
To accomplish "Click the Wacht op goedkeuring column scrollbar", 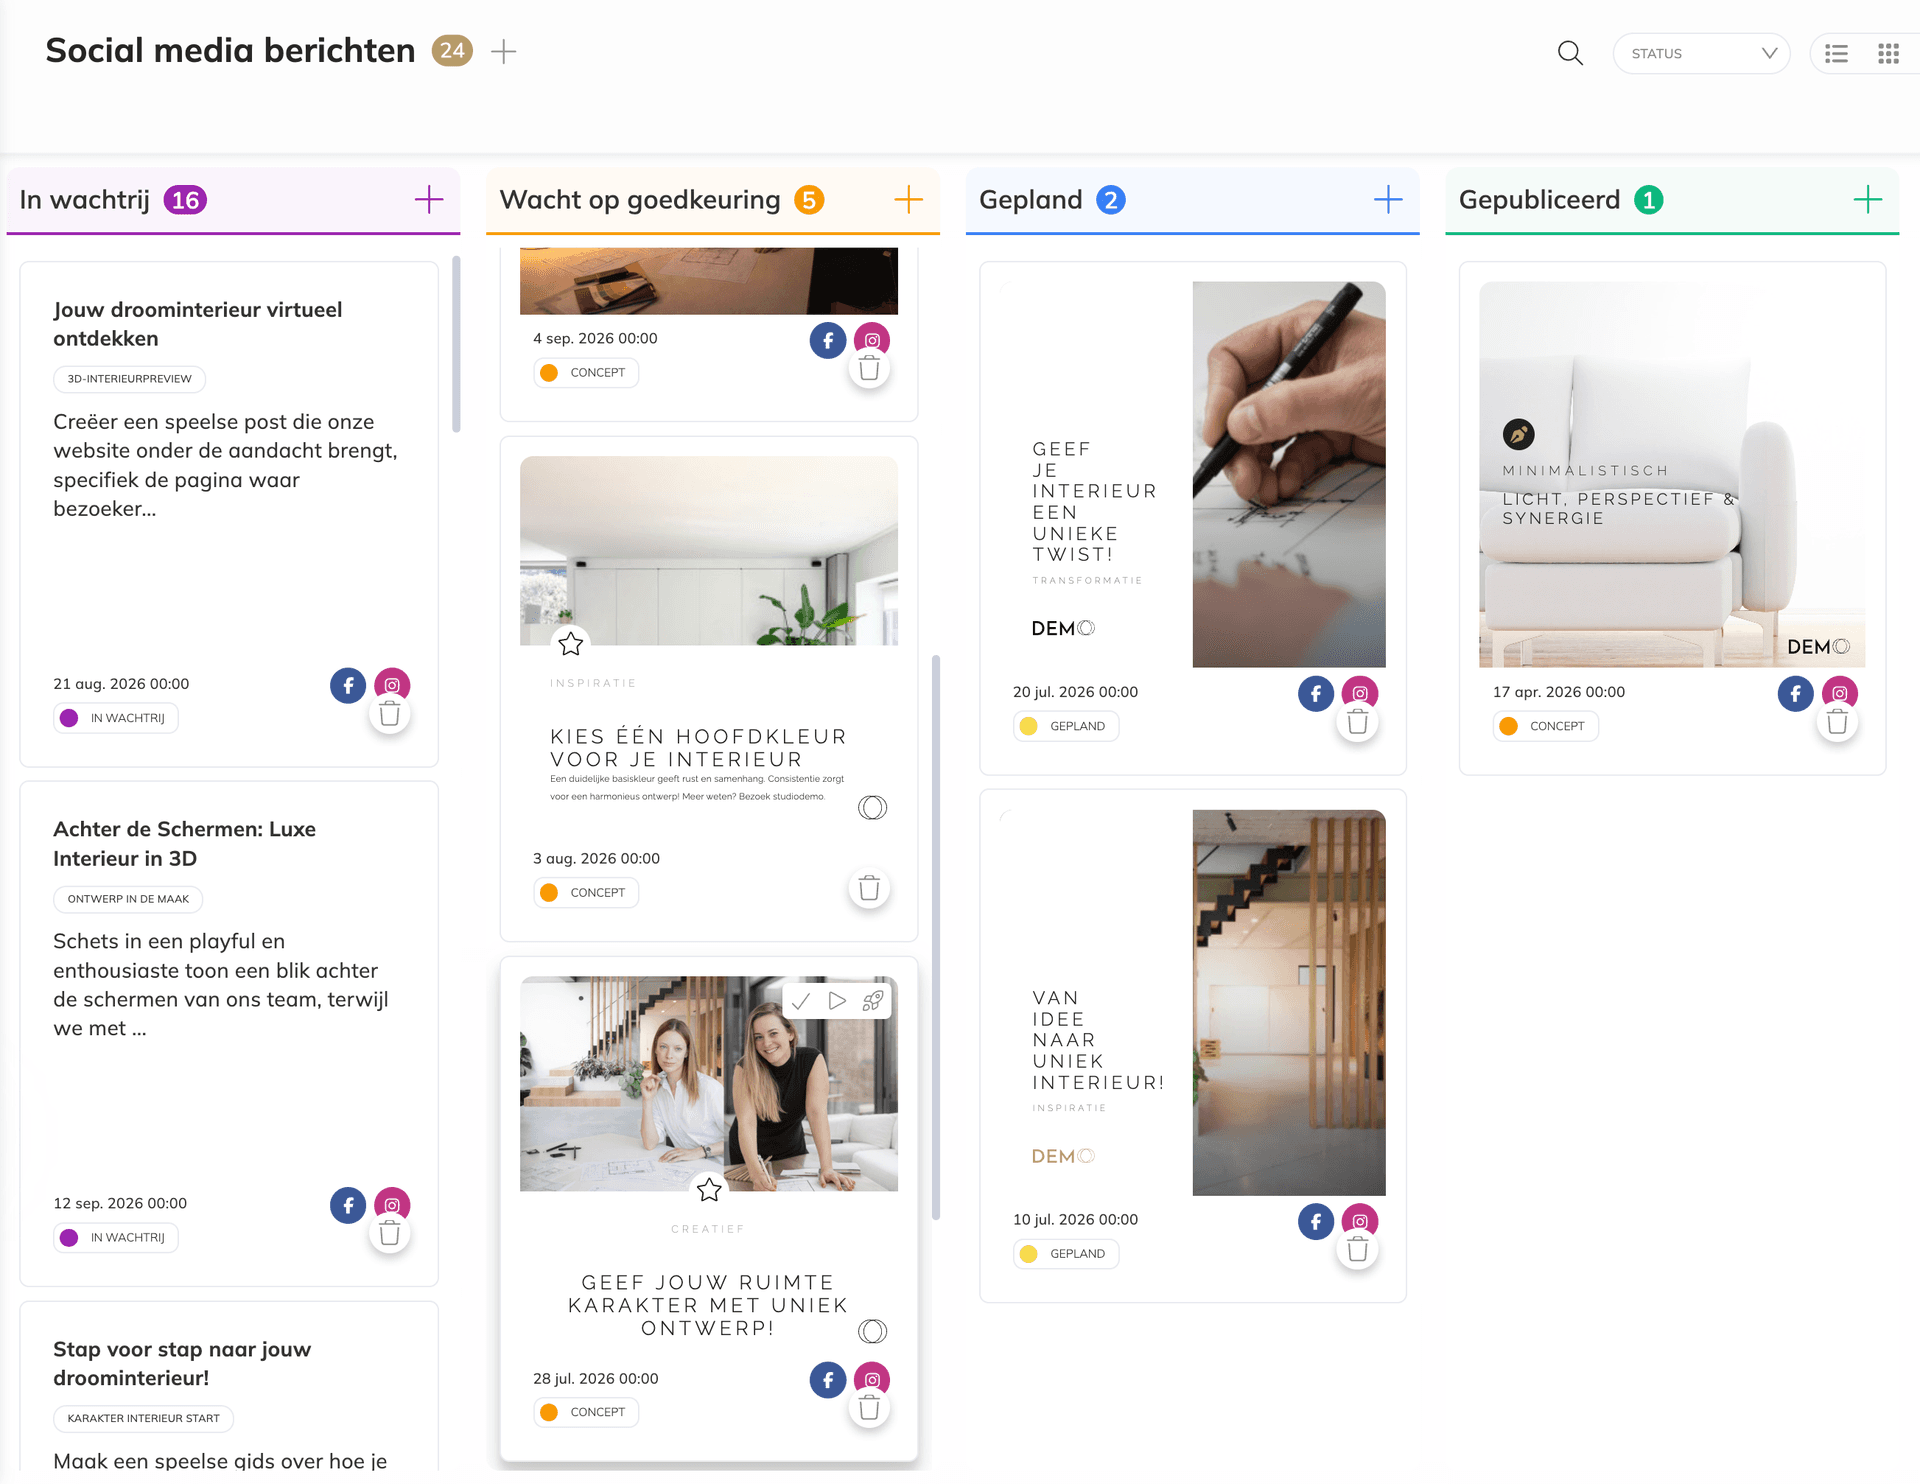I will (936, 937).
